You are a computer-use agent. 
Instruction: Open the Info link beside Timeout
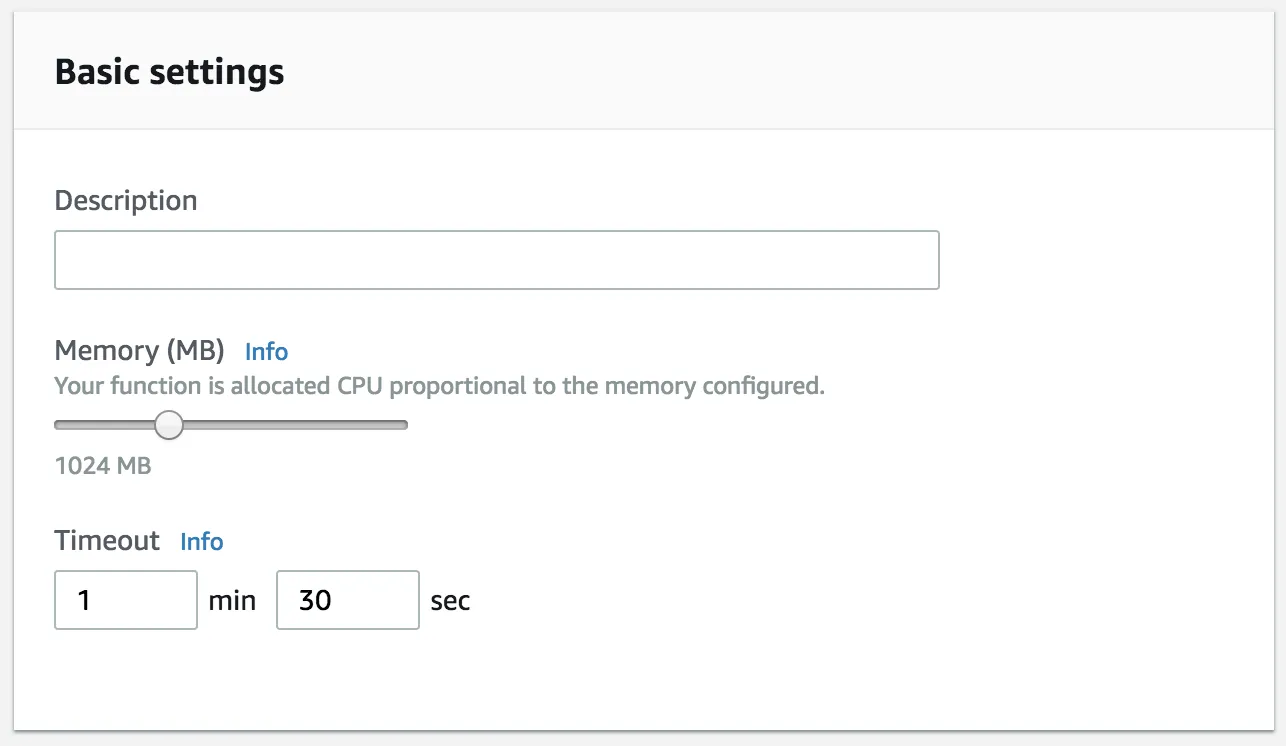click(201, 542)
